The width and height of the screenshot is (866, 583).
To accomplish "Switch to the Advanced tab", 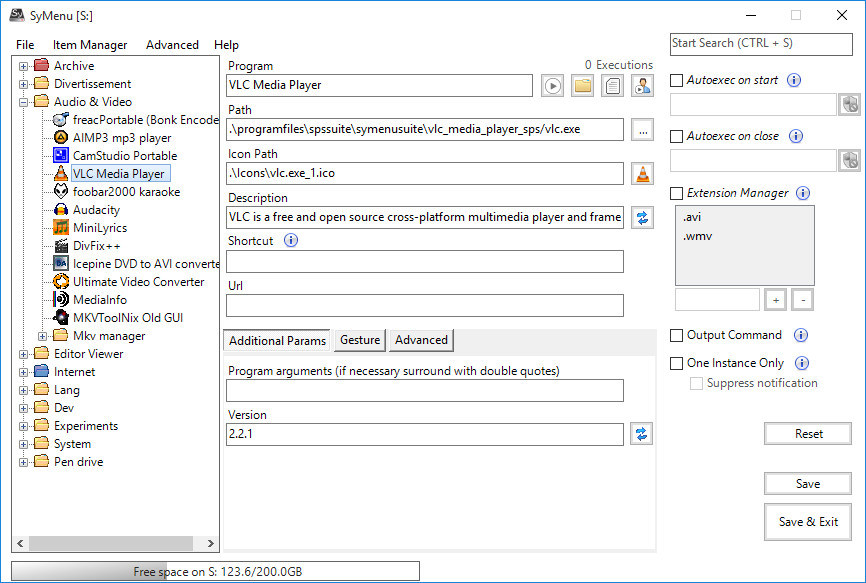I will tap(421, 340).
